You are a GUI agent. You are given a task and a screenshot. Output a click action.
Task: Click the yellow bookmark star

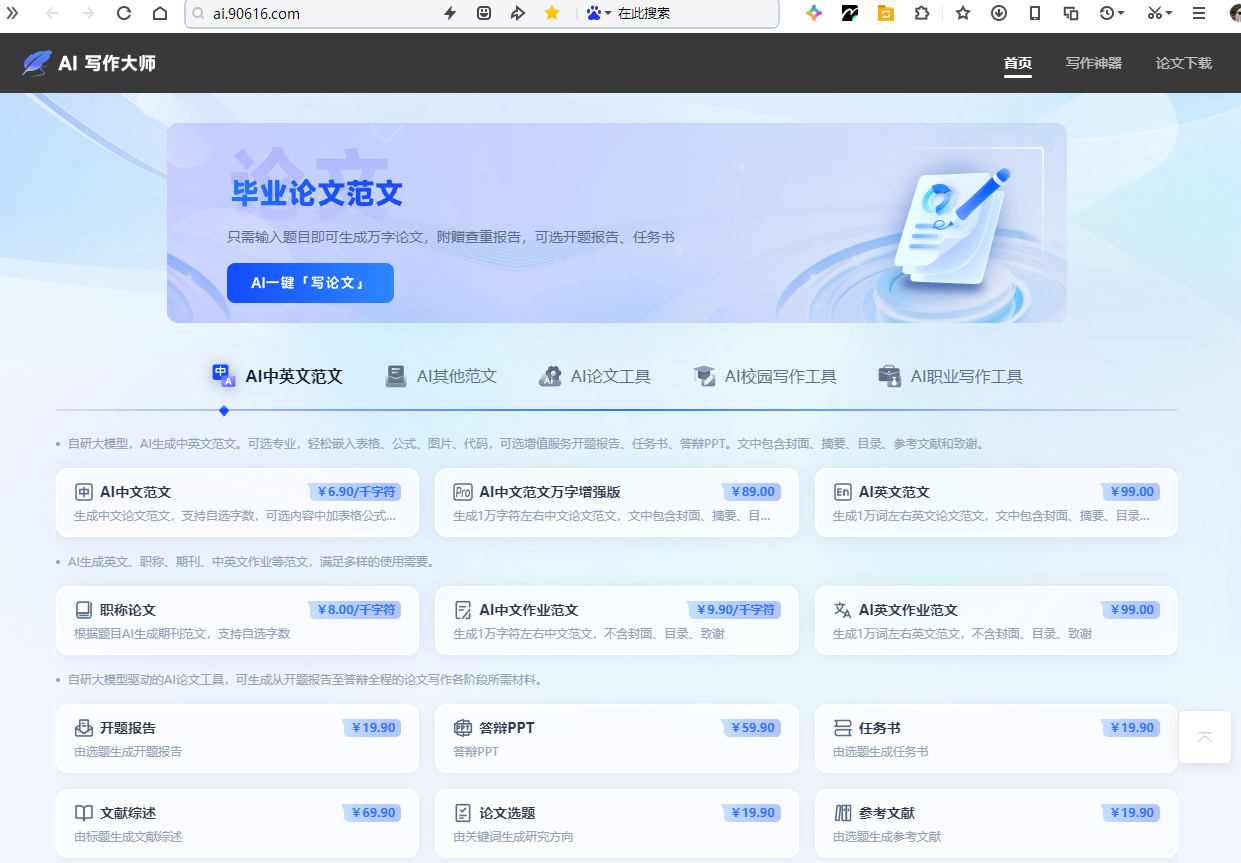pyautogui.click(x=552, y=13)
